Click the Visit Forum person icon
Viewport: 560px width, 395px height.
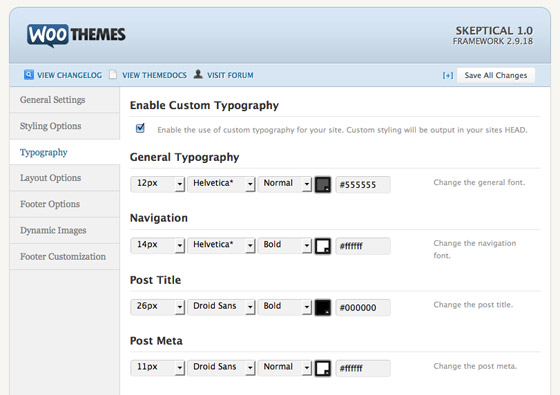pos(198,74)
